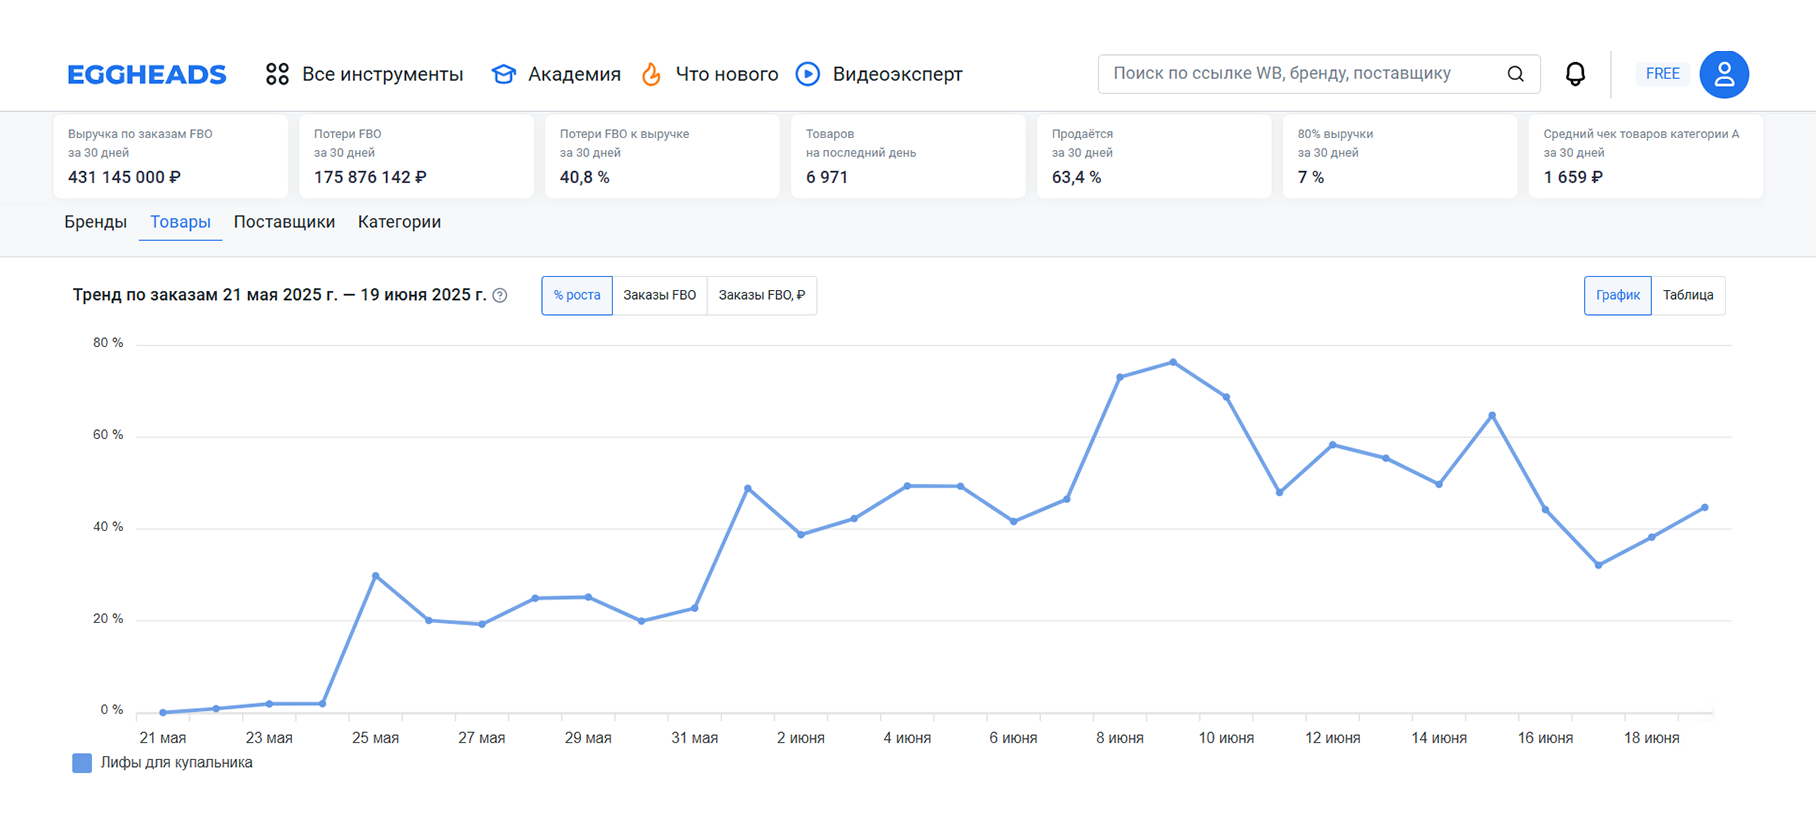Image resolution: width=1816 pixels, height=838 pixels.
Task: Click the 431 145 000 ₽ value
Action: click(x=124, y=177)
